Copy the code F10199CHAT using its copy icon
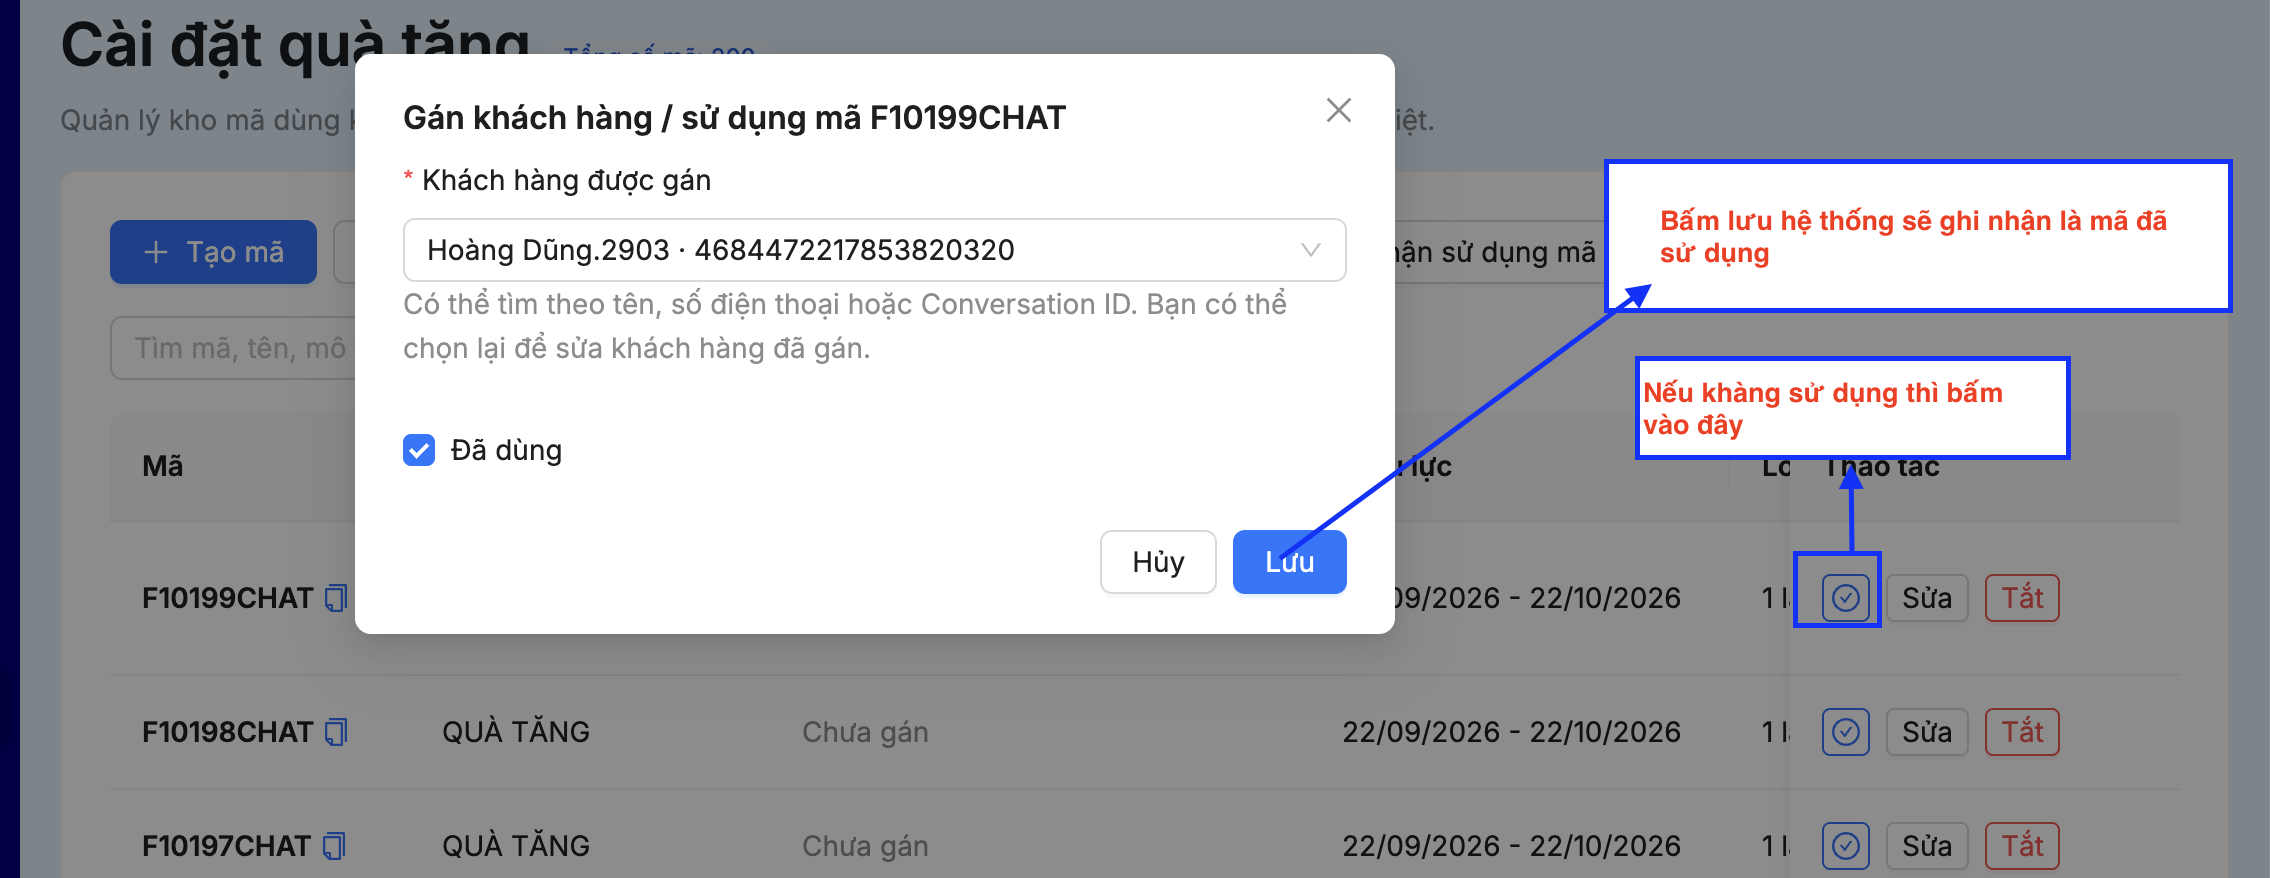Viewport: 2270px width, 878px height. [336, 598]
